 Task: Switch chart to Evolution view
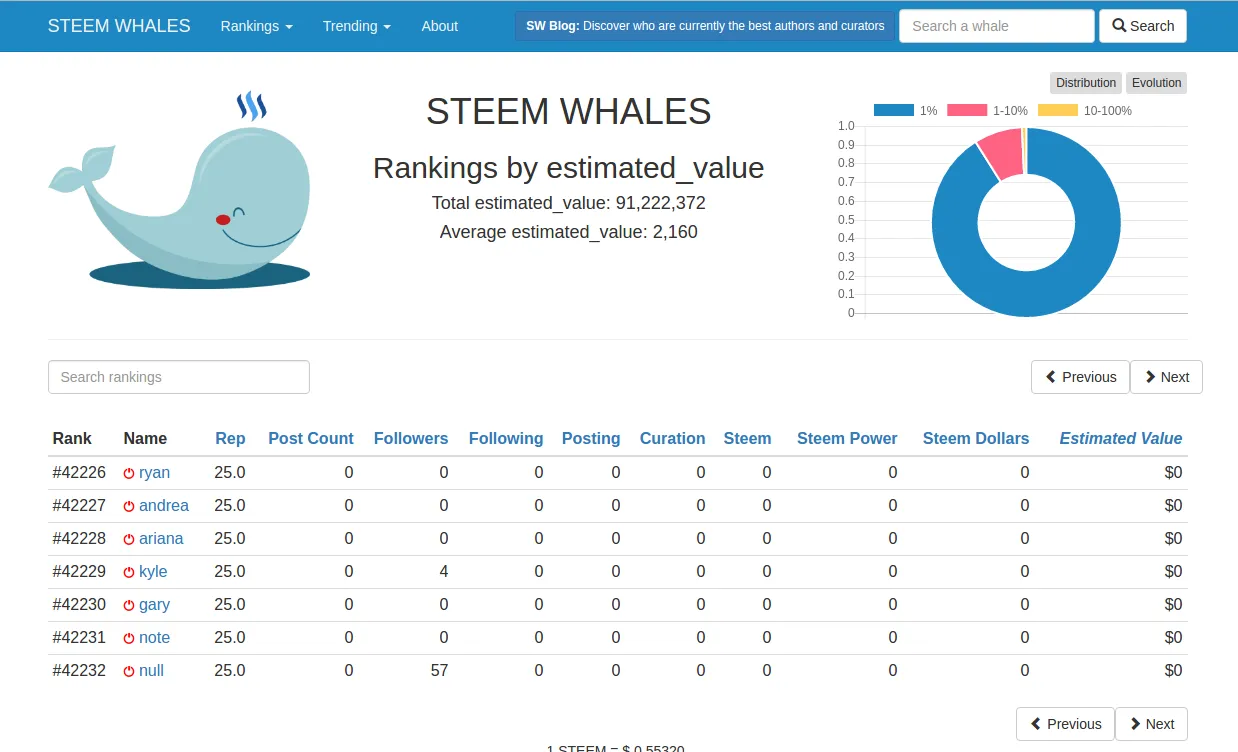1156,83
